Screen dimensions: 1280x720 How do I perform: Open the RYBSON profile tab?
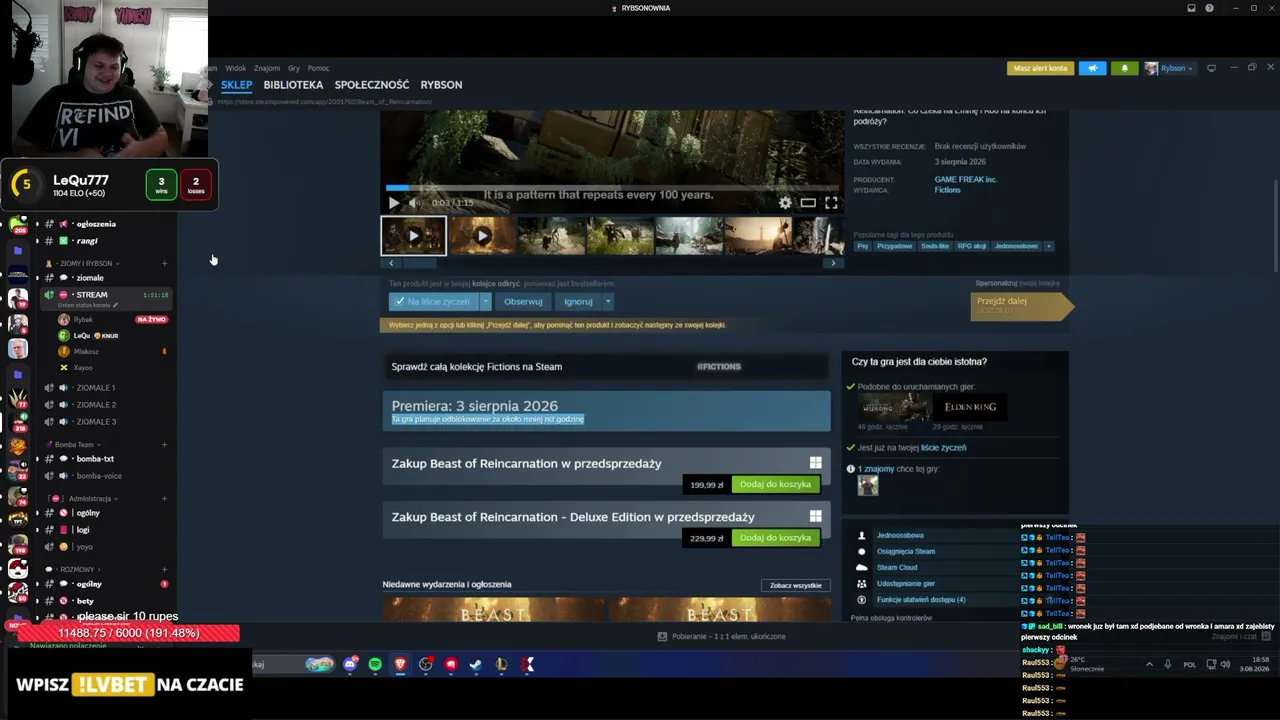(x=441, y=85)
